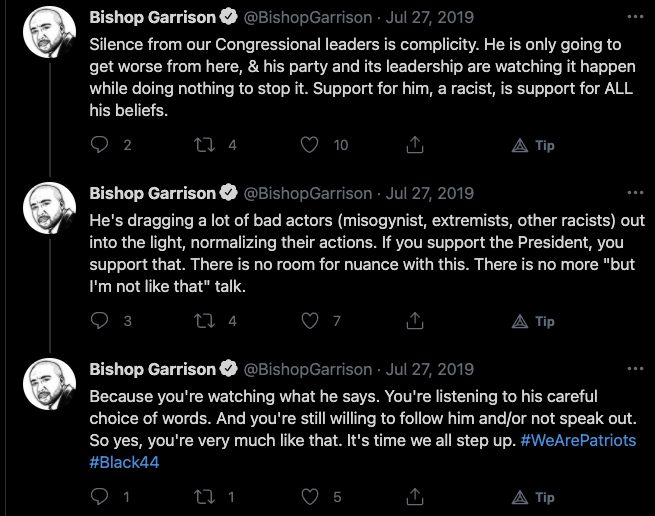Viewport: 655px width, 516px height.
Task: Reply to the tweet with #WeArePatriots hashtag
Action: 99,497
